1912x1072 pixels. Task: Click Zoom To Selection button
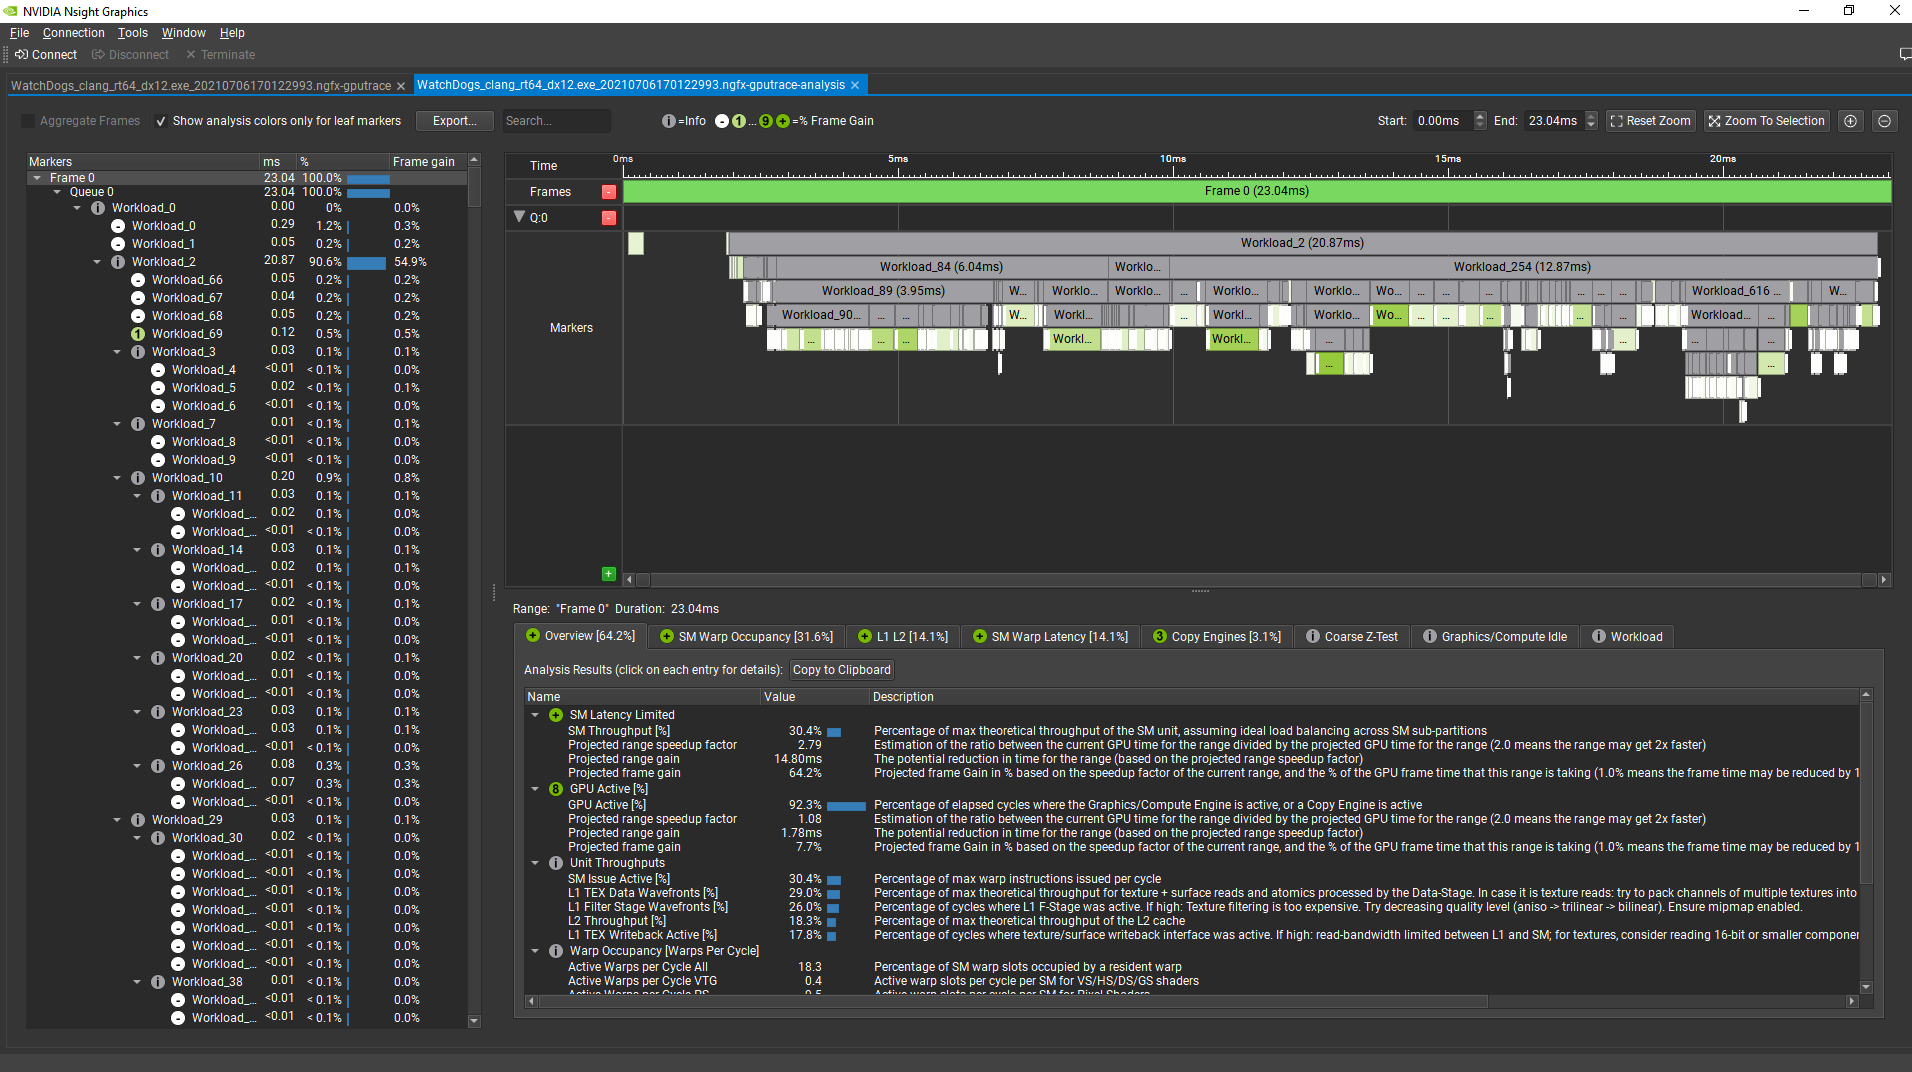point(1767,121)
